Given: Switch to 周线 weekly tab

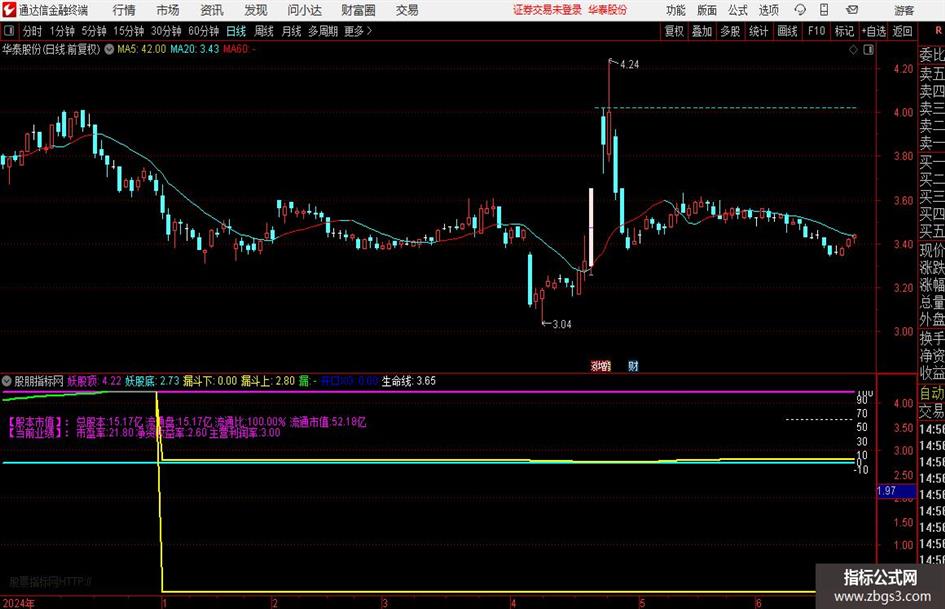Looking at the screenshot, I should [x=264, y=31].
